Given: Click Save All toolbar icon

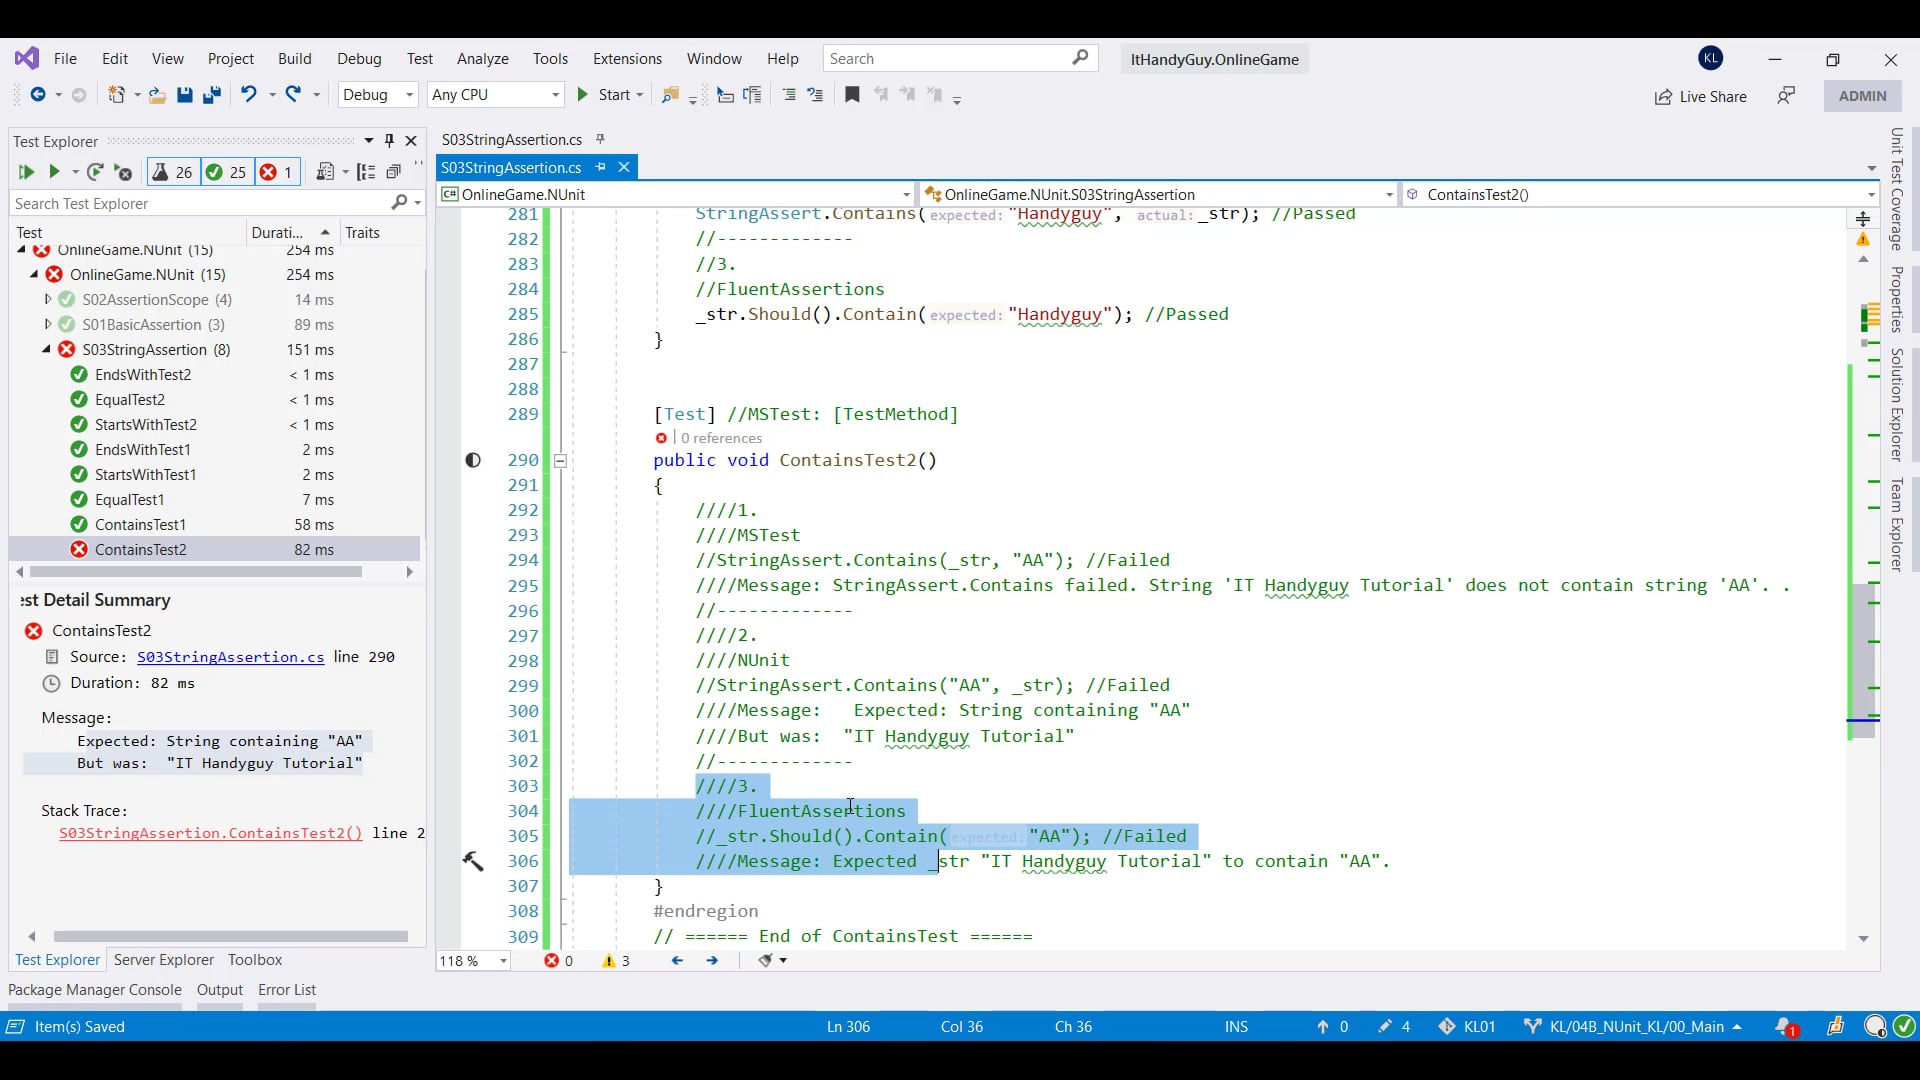Looking at the screenshot, I should (211, 95).
